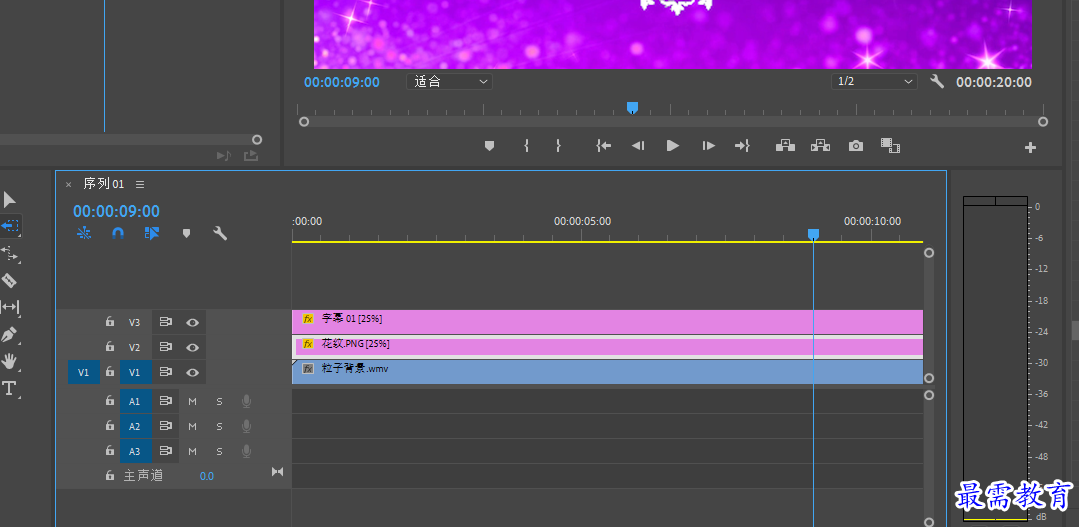
Task: Mute the A1 audio track
Action: pyautogui.click(x=193, y=402)
